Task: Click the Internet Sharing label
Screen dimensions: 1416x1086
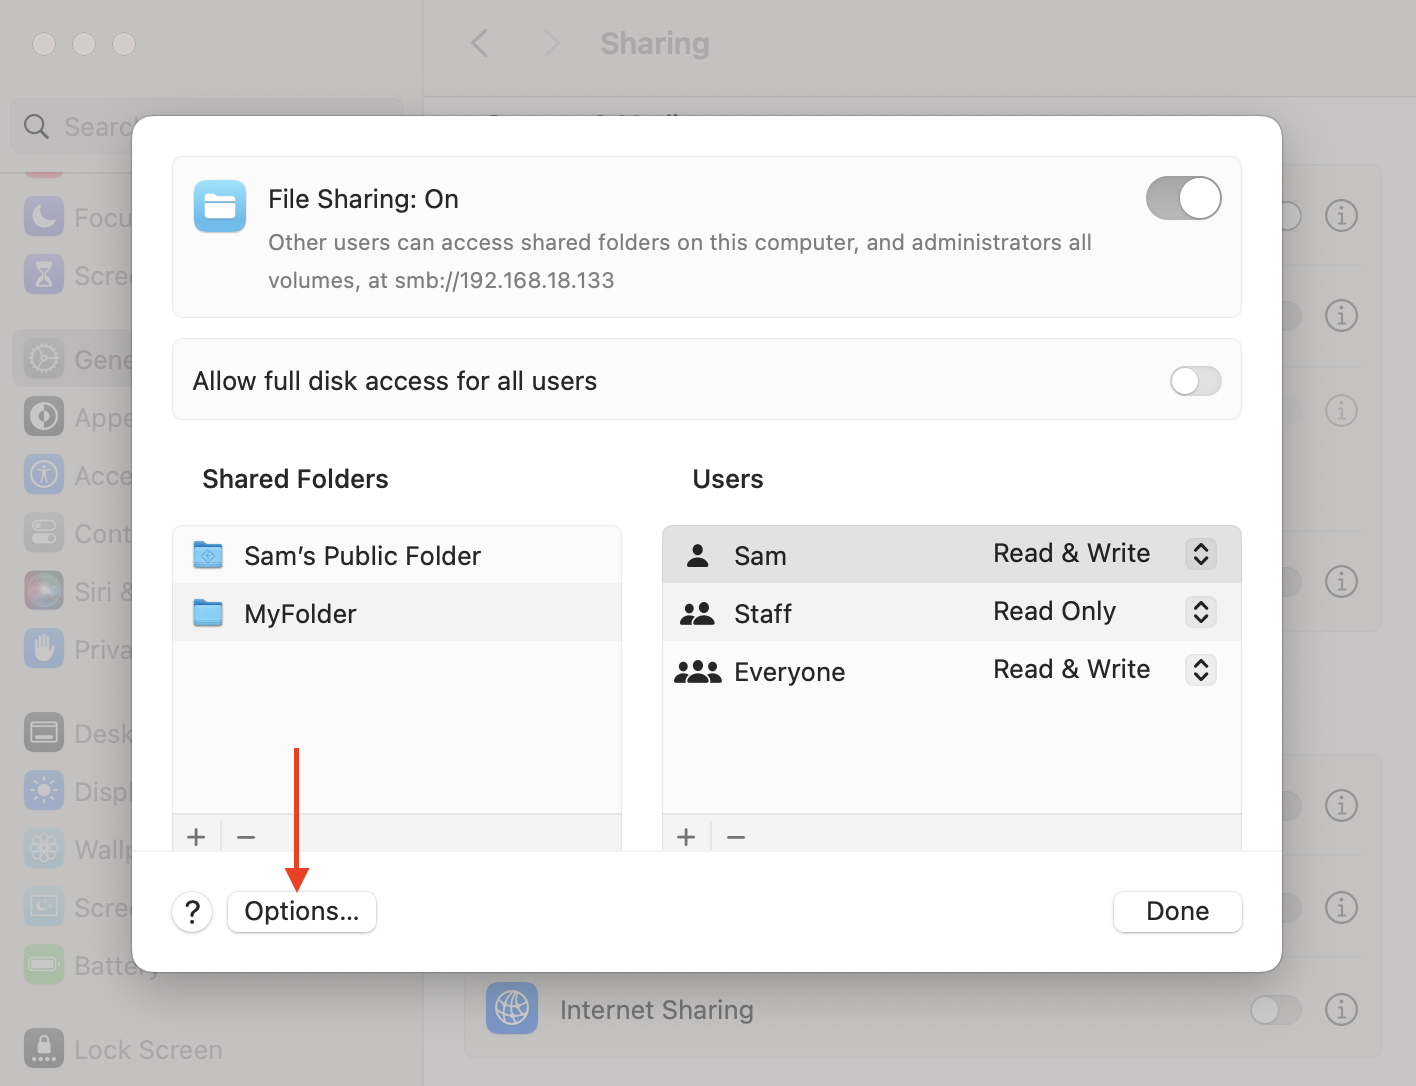Action: coord(657,1010)
